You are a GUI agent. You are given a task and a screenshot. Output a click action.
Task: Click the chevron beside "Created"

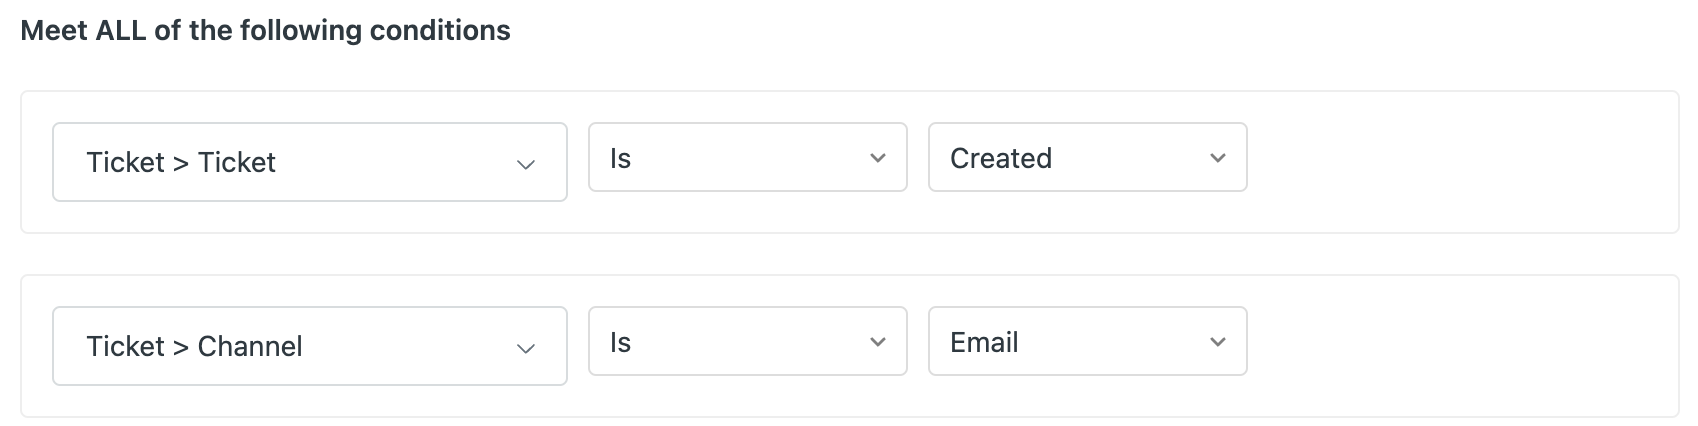tap(1217, 158)
